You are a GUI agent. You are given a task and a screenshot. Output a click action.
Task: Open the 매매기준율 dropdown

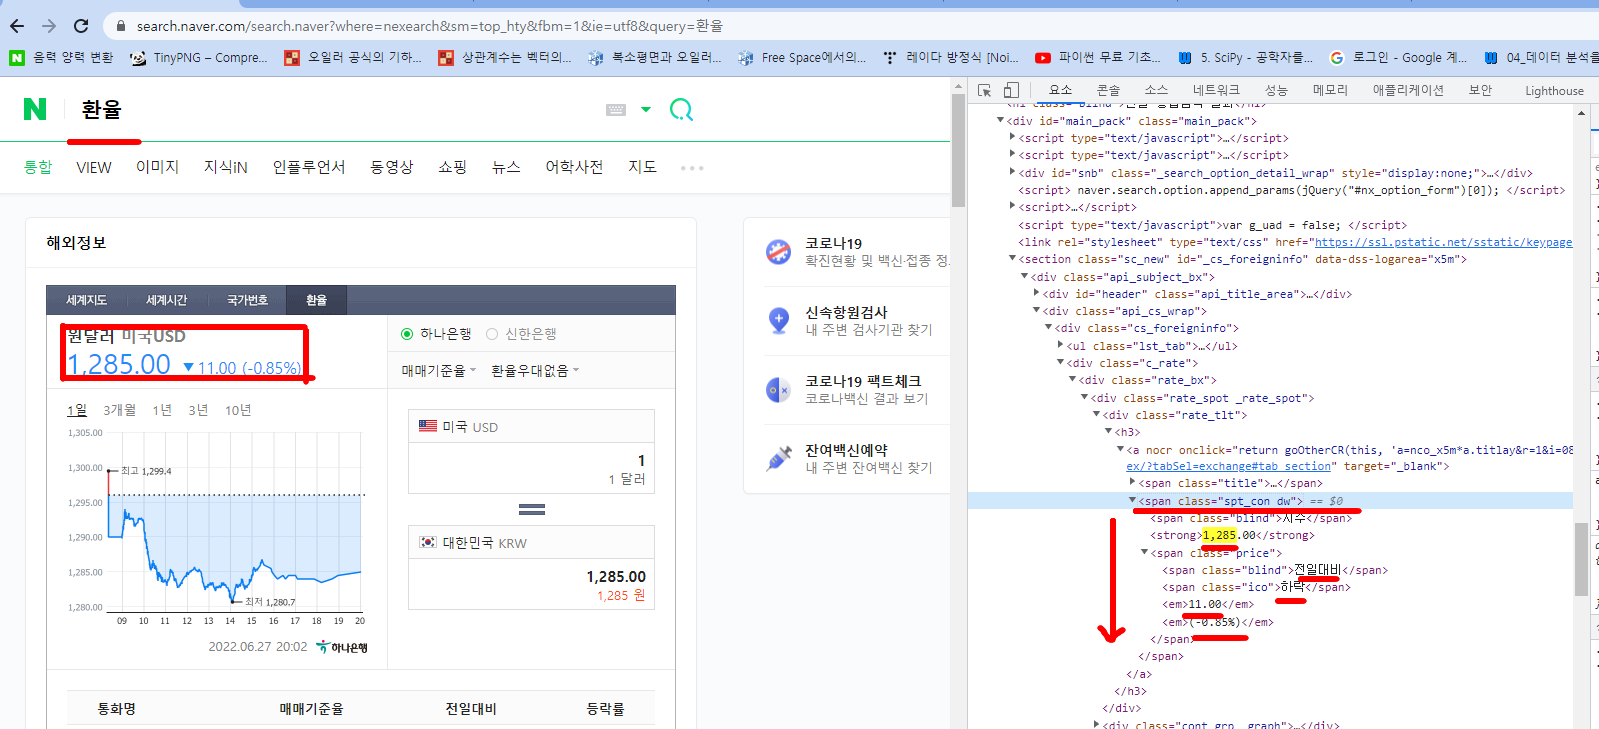439,371
